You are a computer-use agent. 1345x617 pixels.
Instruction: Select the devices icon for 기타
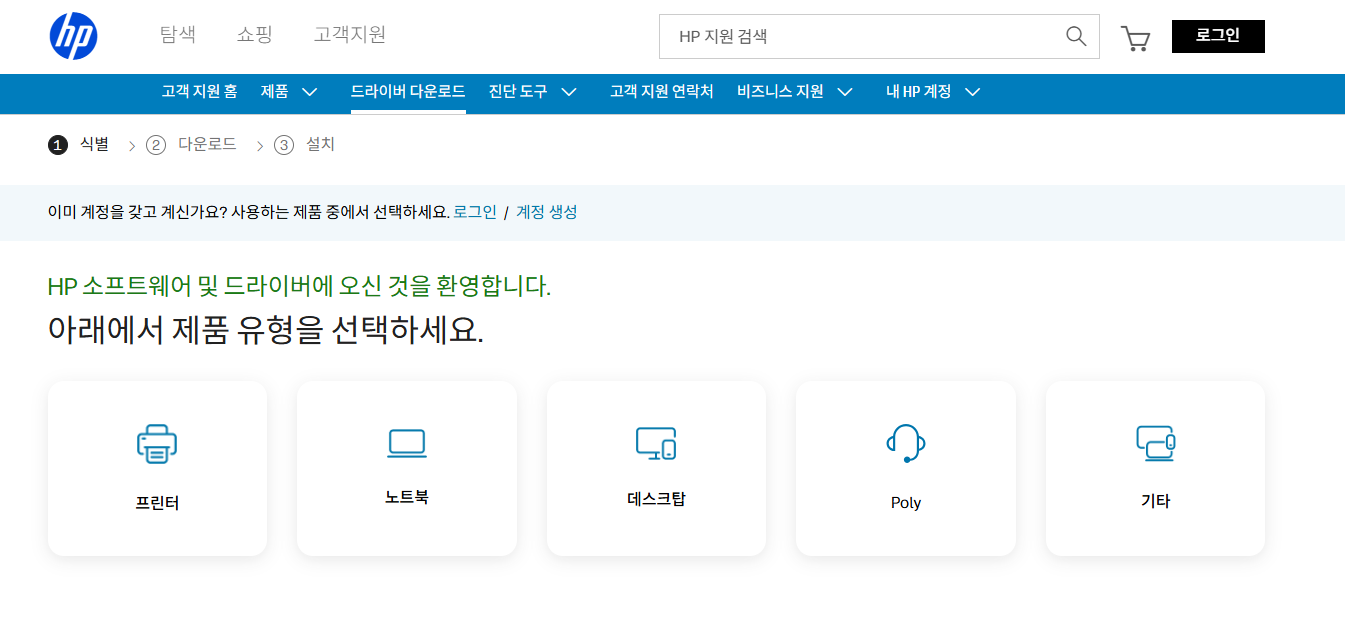coord(1155,443)
